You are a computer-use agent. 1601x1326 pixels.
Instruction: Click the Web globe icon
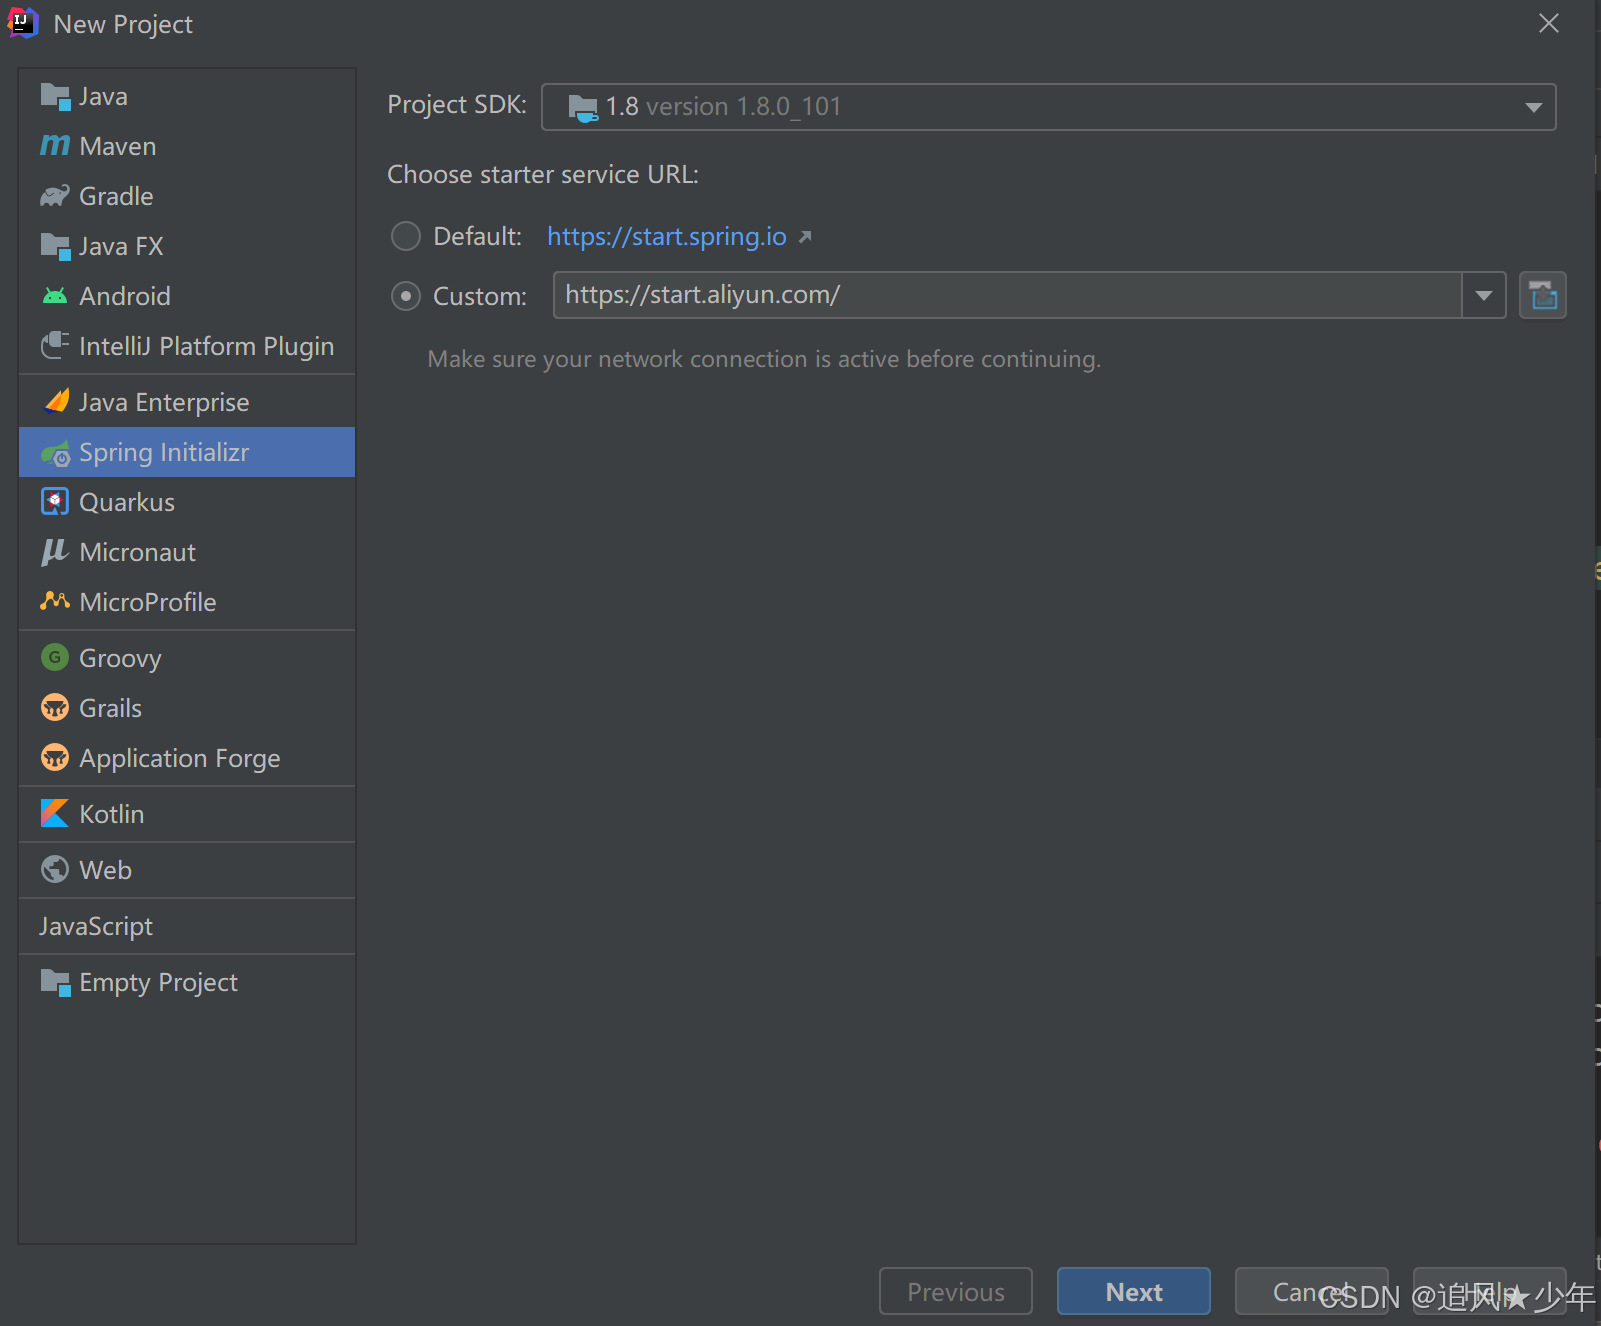pos(55,870)
